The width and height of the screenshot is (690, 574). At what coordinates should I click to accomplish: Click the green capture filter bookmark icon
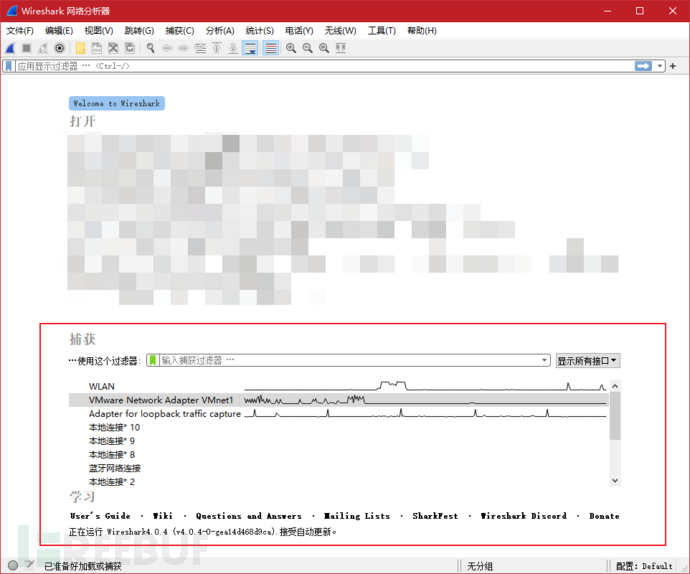click(153, 361)
